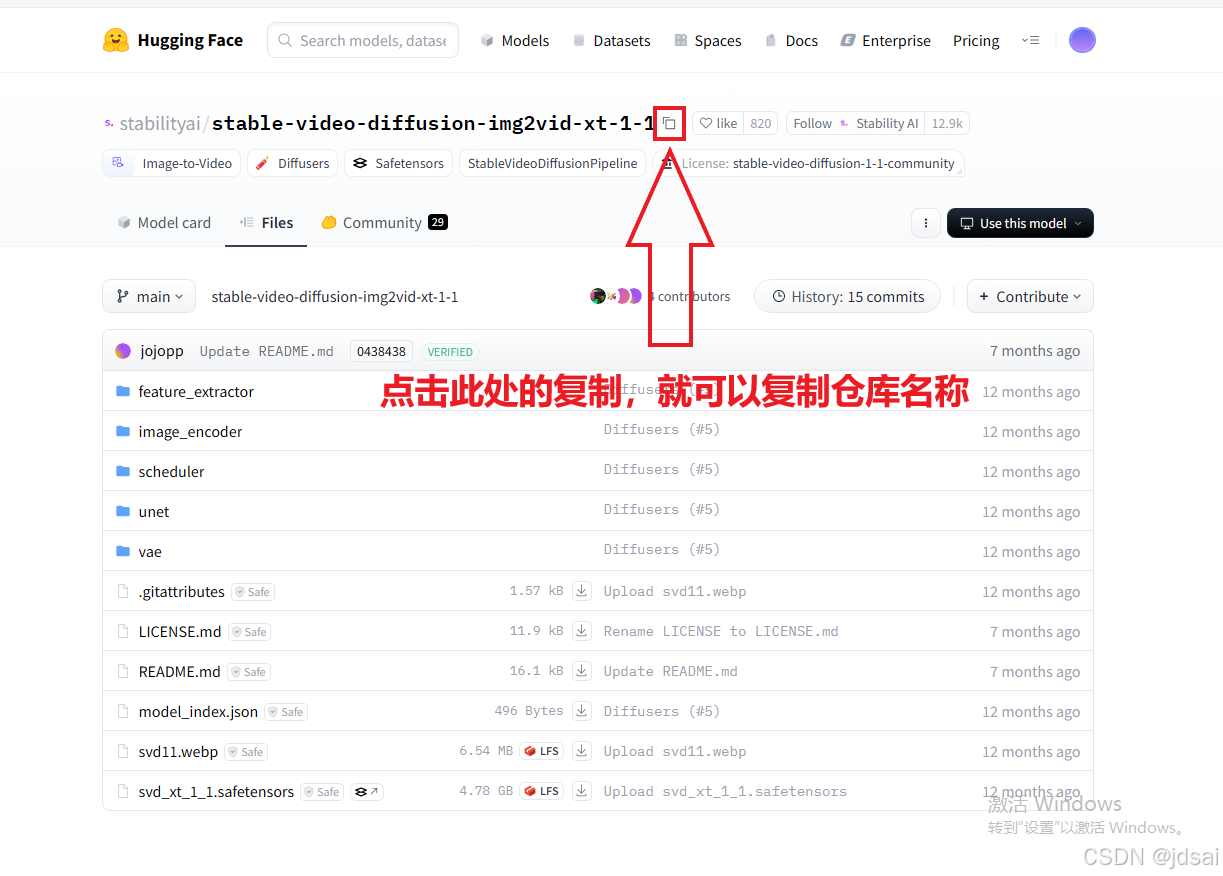
Task: Click jojopp contributor avatar in commit row
Action: 123,351
